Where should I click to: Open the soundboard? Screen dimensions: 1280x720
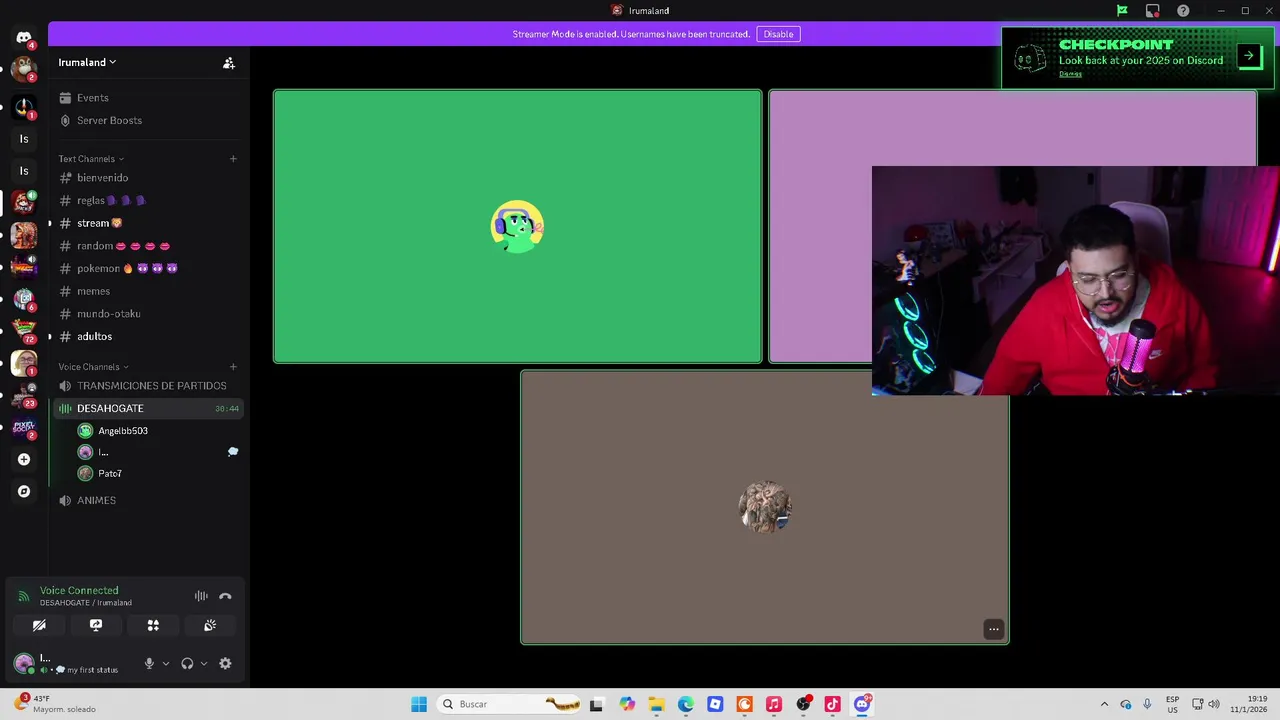pyautogui.click(x=210, y=625)
